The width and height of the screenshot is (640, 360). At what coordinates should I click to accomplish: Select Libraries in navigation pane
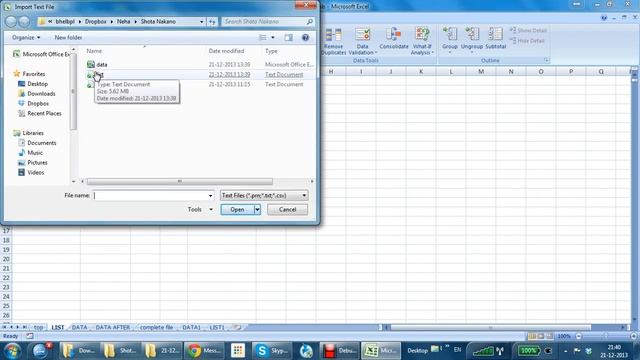click(28, 133)
